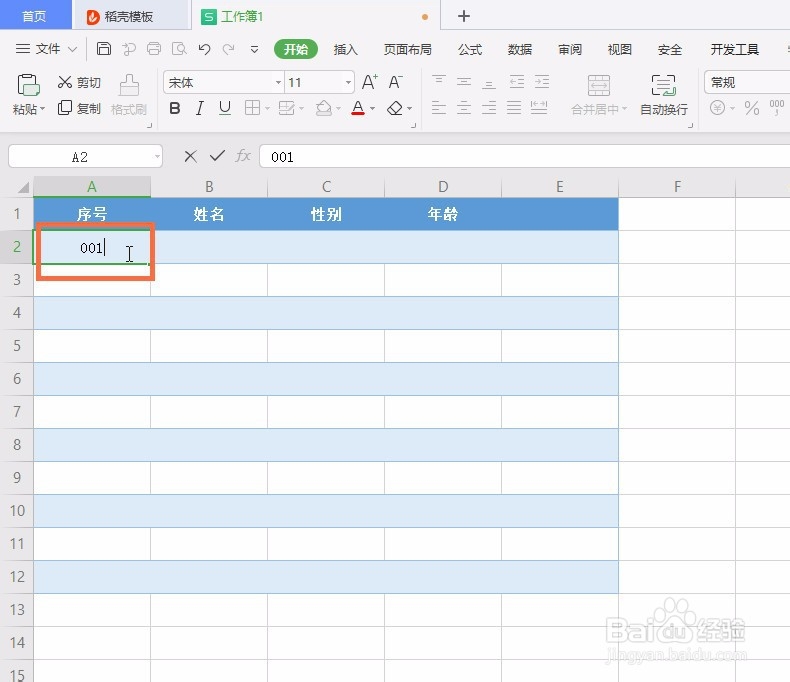Image resolution: width=790 pixels, height=682 pixels.
Task: Open the 首页 home tab
Action: 35,16
